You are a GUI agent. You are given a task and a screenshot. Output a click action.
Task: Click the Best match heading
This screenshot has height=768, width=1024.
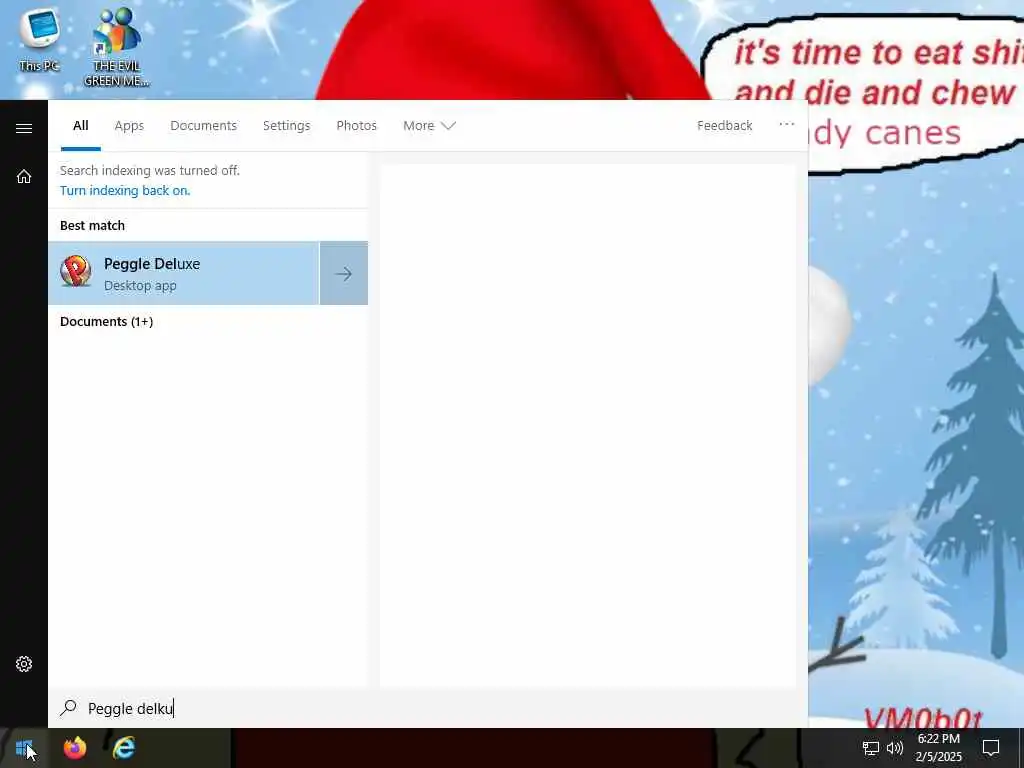[x=92, y=225]
